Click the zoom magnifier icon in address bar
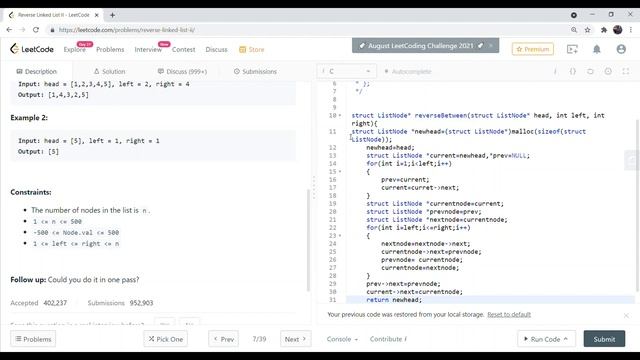The height and width of the screenshot is (360, 640). (574, 30)
